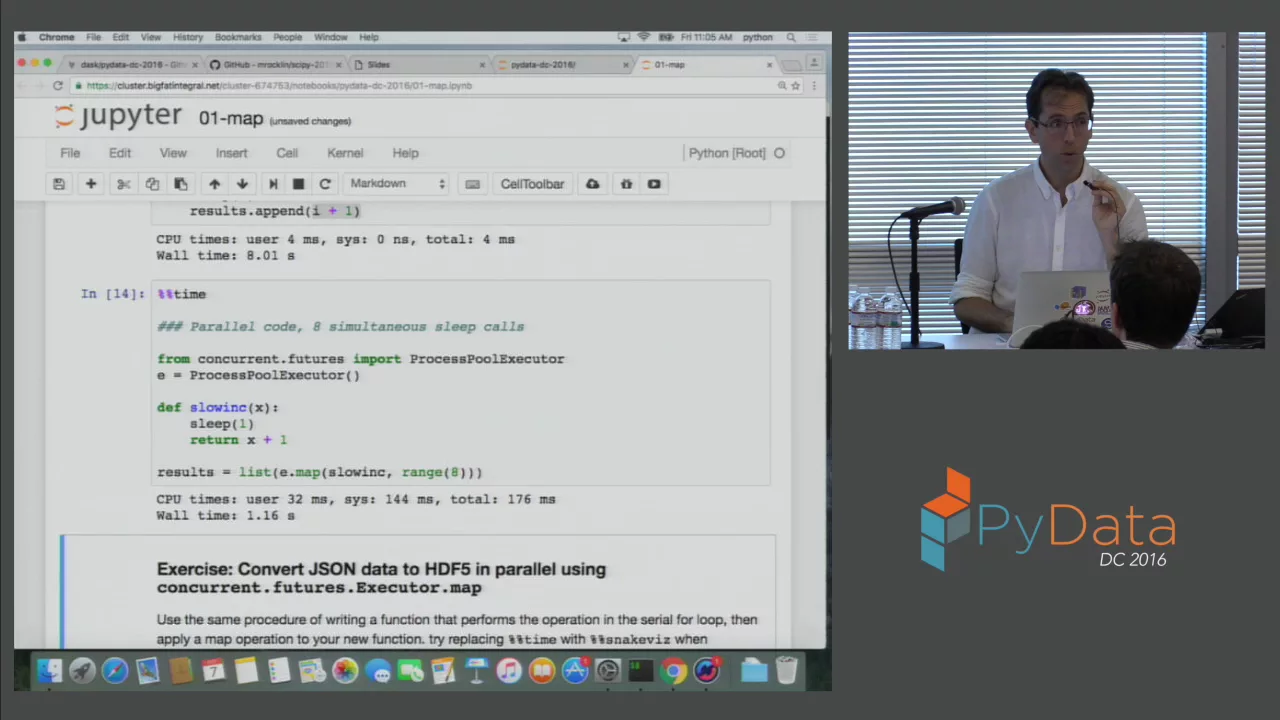Click the Wi-Fi status icon in menu bar
The width and height of the screenshot is (1280, 720).
[x=643, y=37]
